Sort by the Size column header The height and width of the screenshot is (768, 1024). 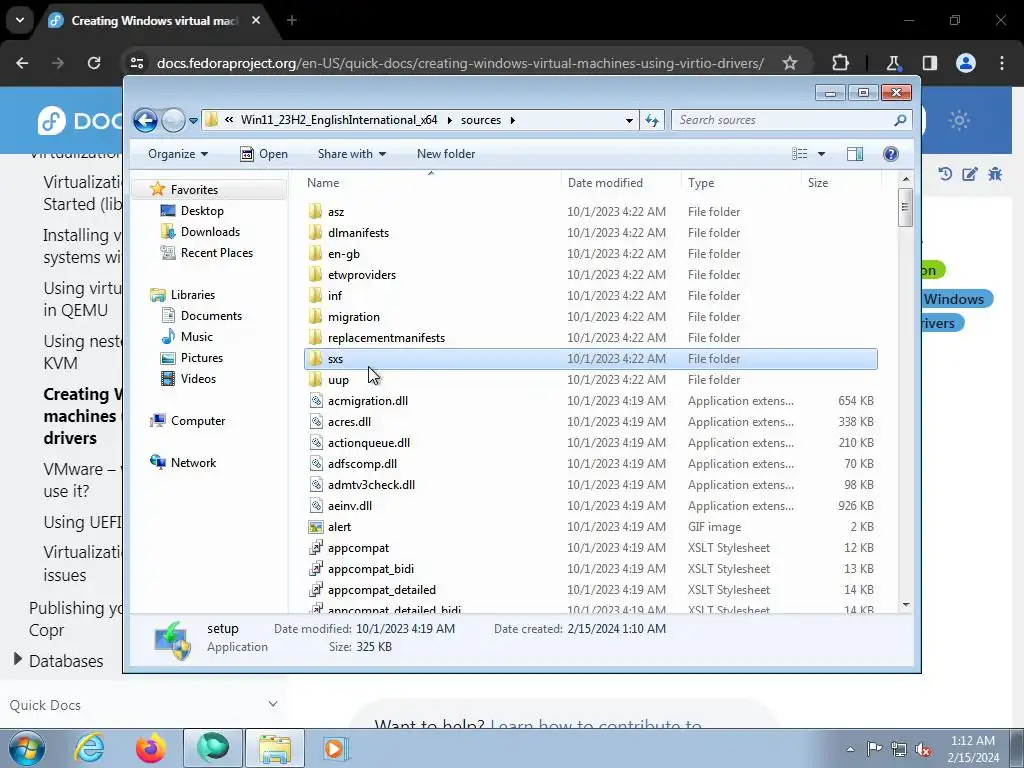[841, 183]
